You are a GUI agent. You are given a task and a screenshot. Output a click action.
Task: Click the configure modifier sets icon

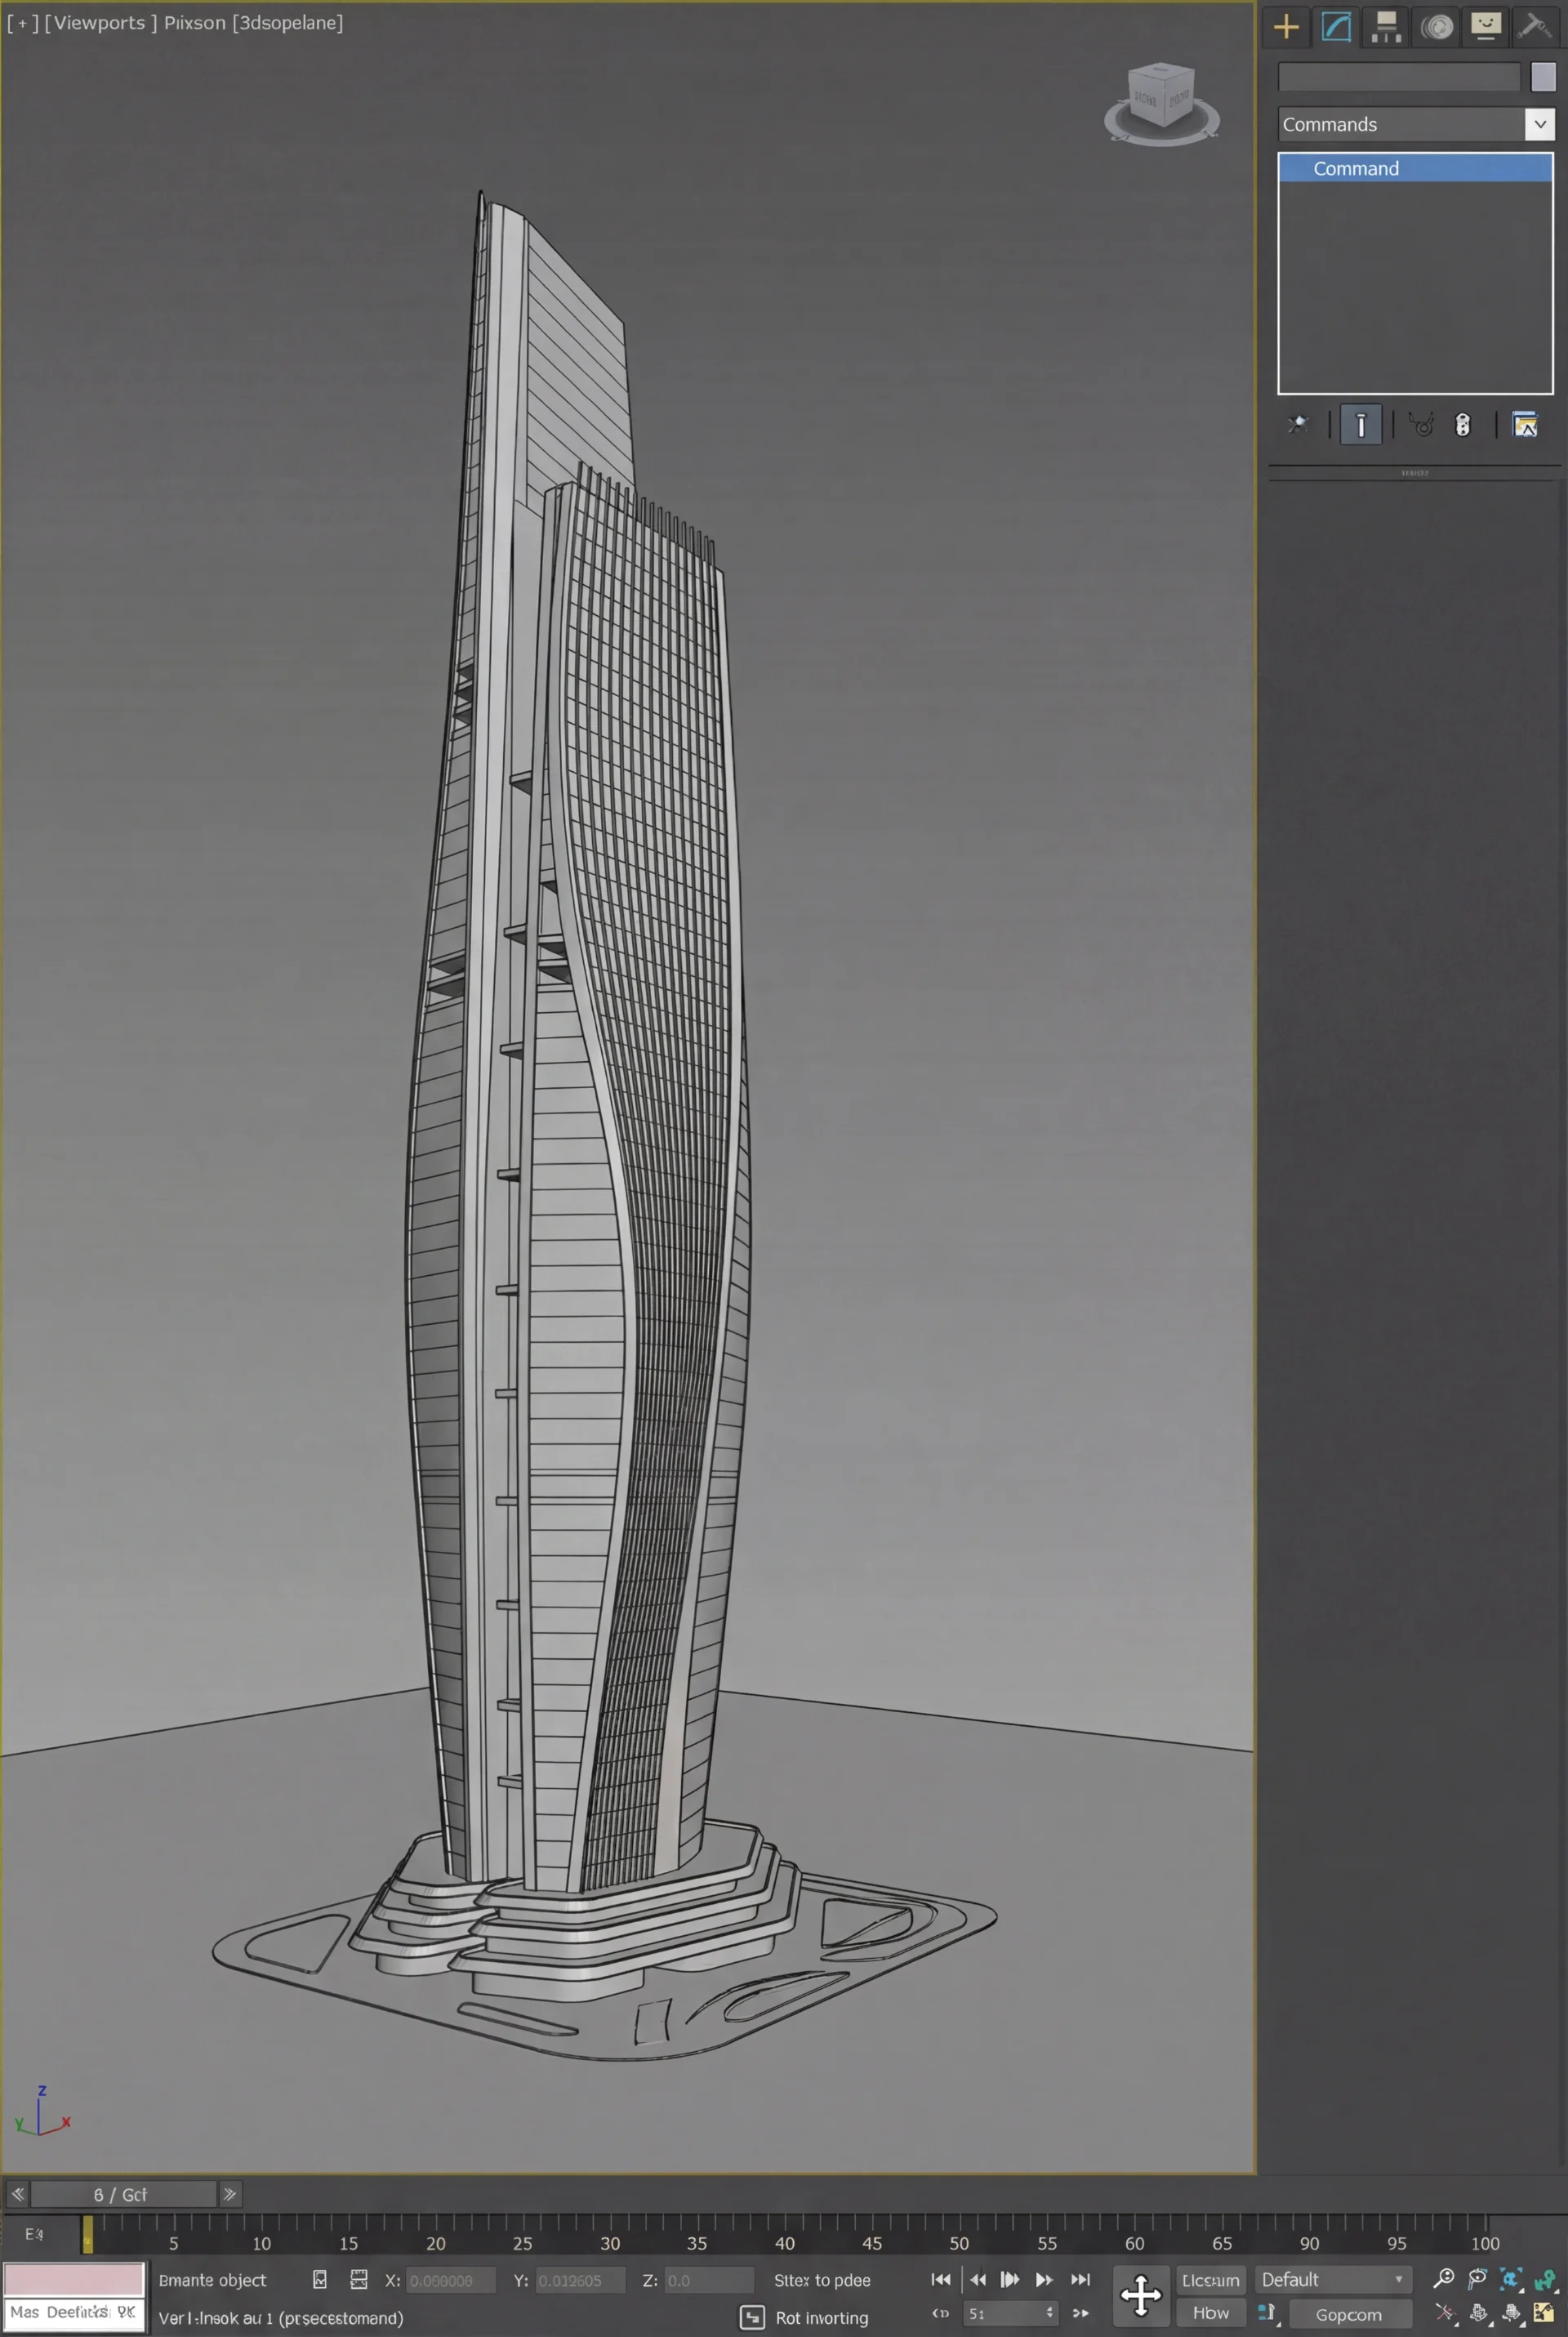pyautogui.click(x=1524, y=425)
